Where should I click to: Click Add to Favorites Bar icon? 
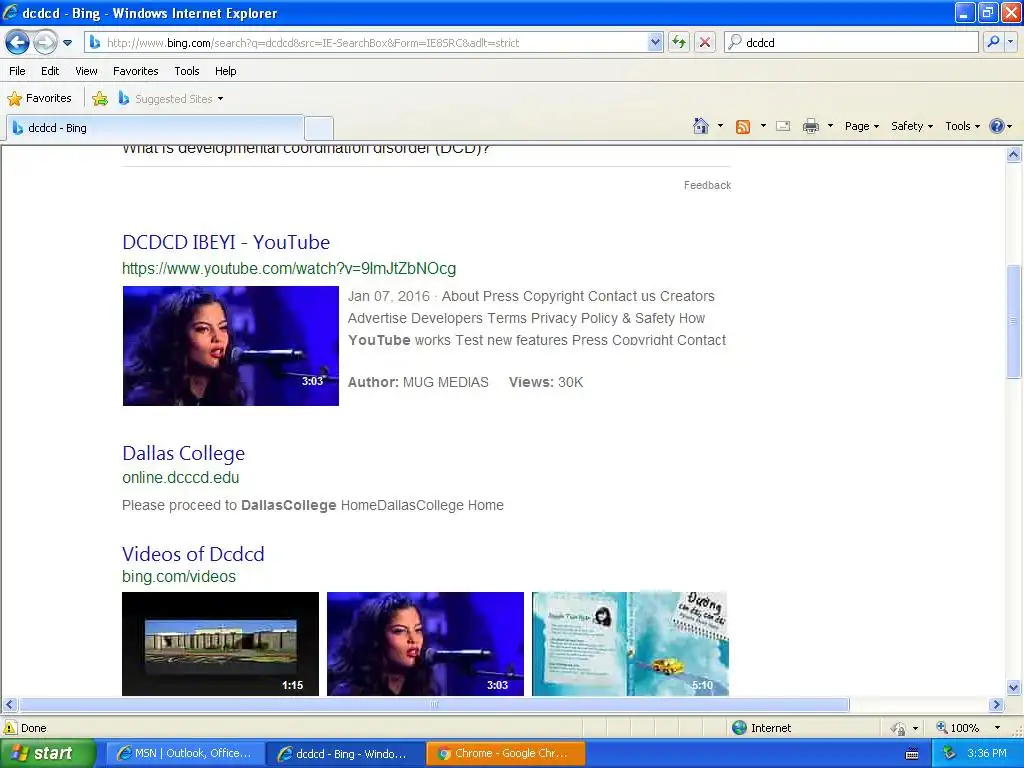point(100,99)
